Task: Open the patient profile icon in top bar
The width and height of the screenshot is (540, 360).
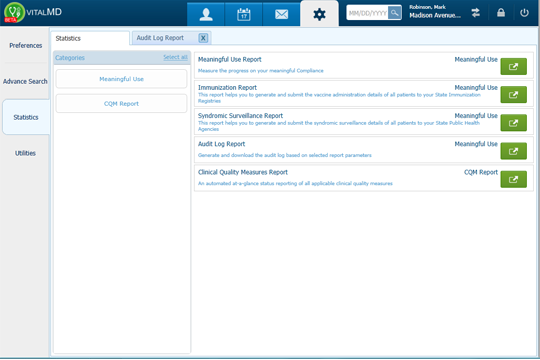Action: coord(206,14)
